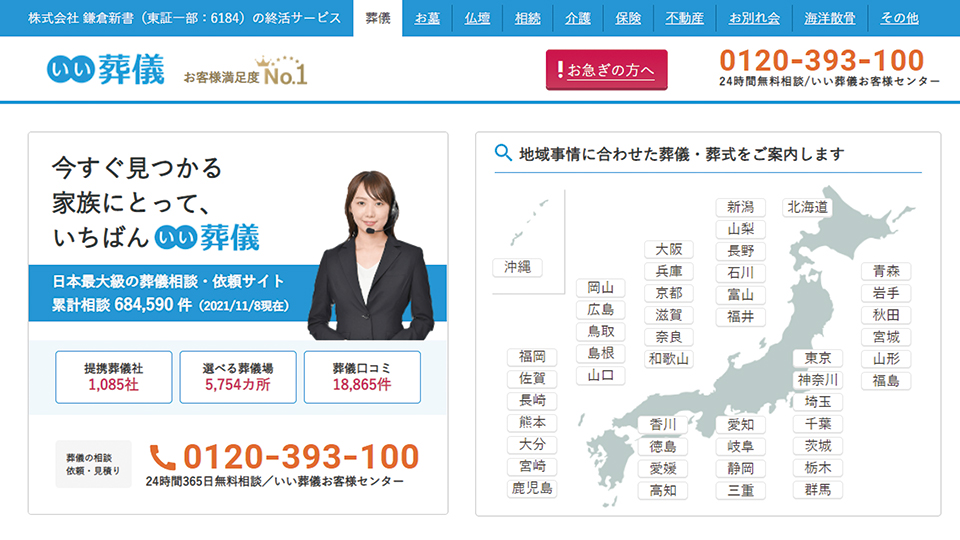Click the operator woman photo
960x540 pixels.
pyautogui.click(x=372, y=255)
